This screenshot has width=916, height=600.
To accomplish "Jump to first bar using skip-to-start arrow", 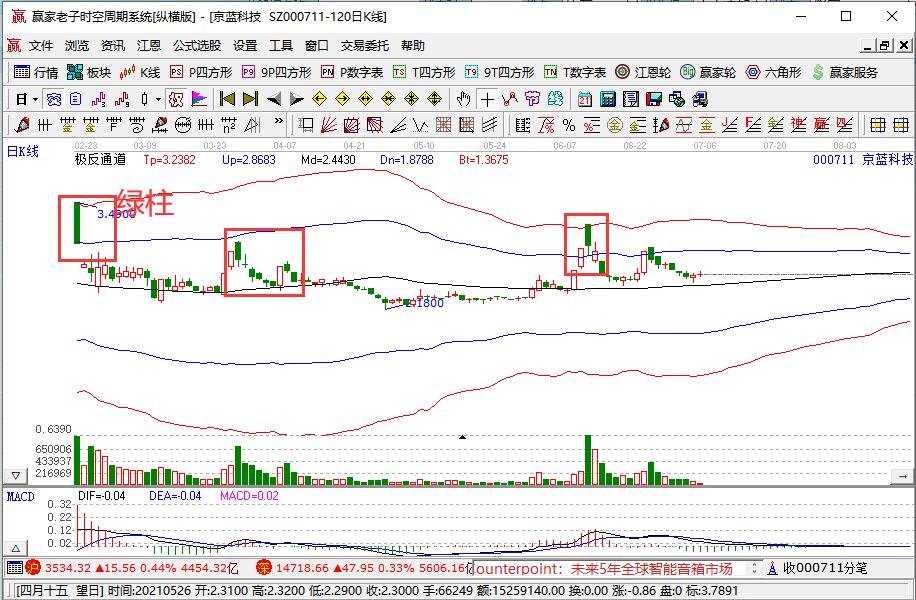I will [227, 99].
